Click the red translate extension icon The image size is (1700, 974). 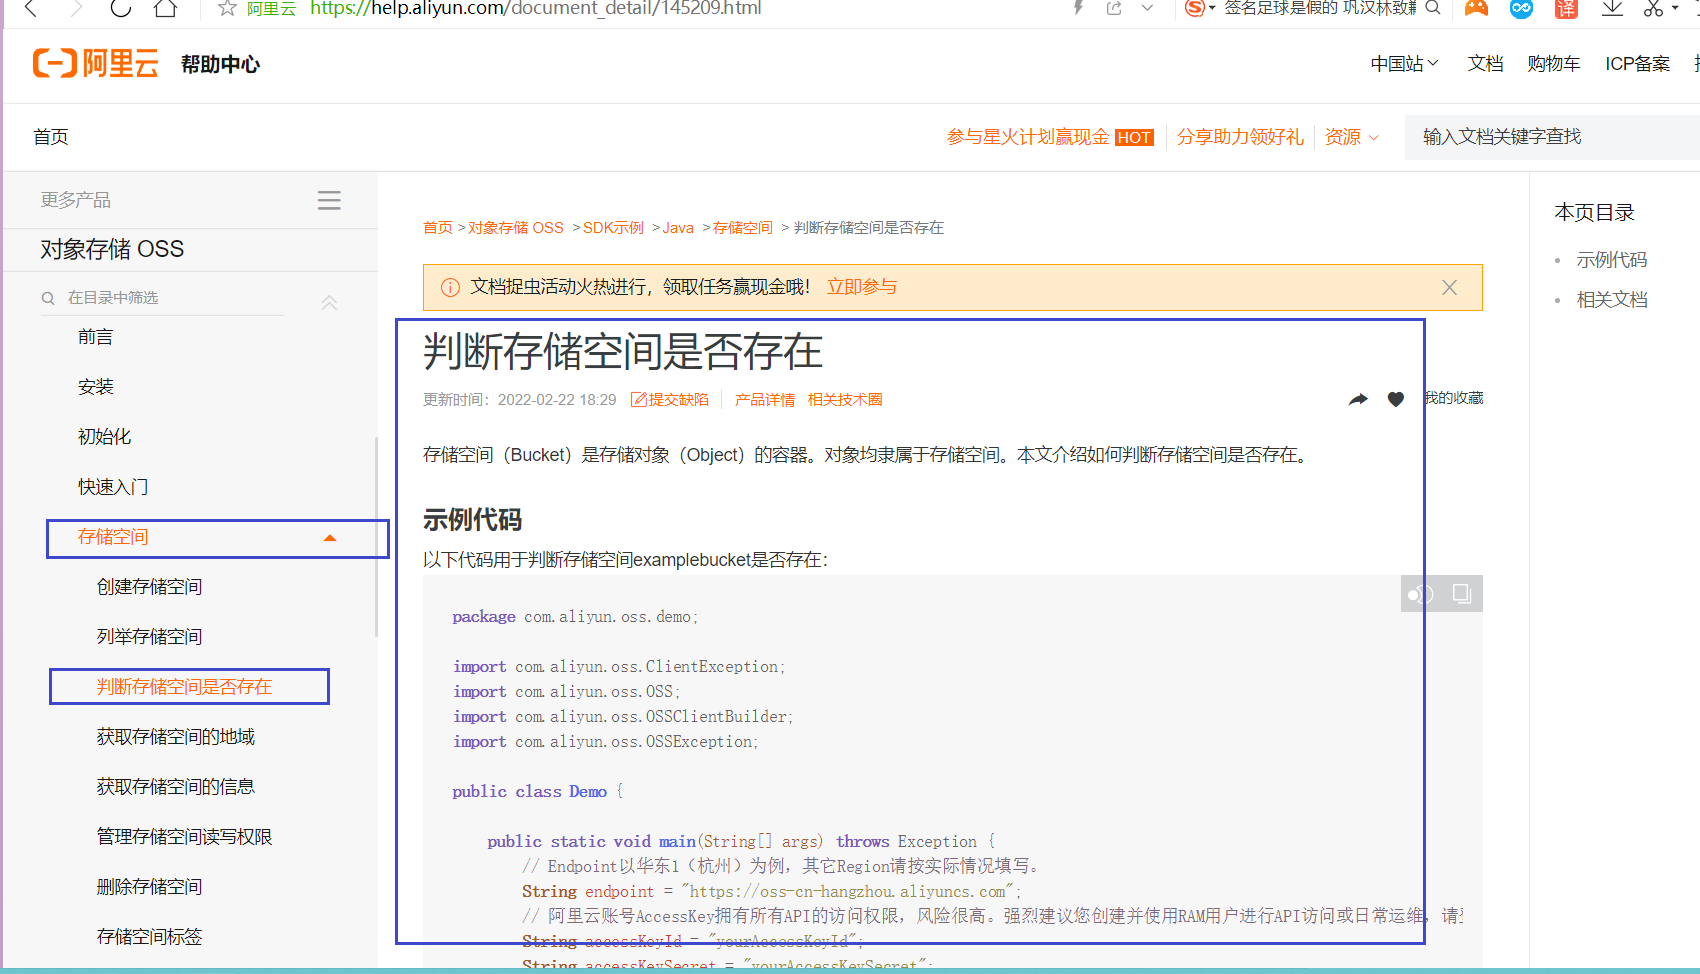pos(1566,8)
